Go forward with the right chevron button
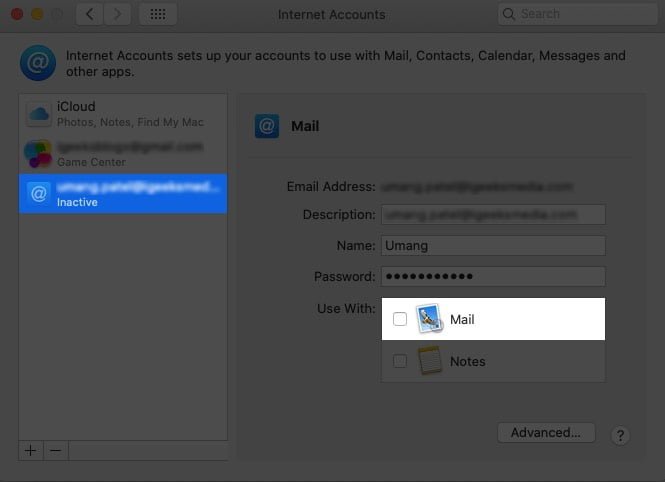Image resolution: width=665 pixels, height=482 pixels. click(117, 14)
